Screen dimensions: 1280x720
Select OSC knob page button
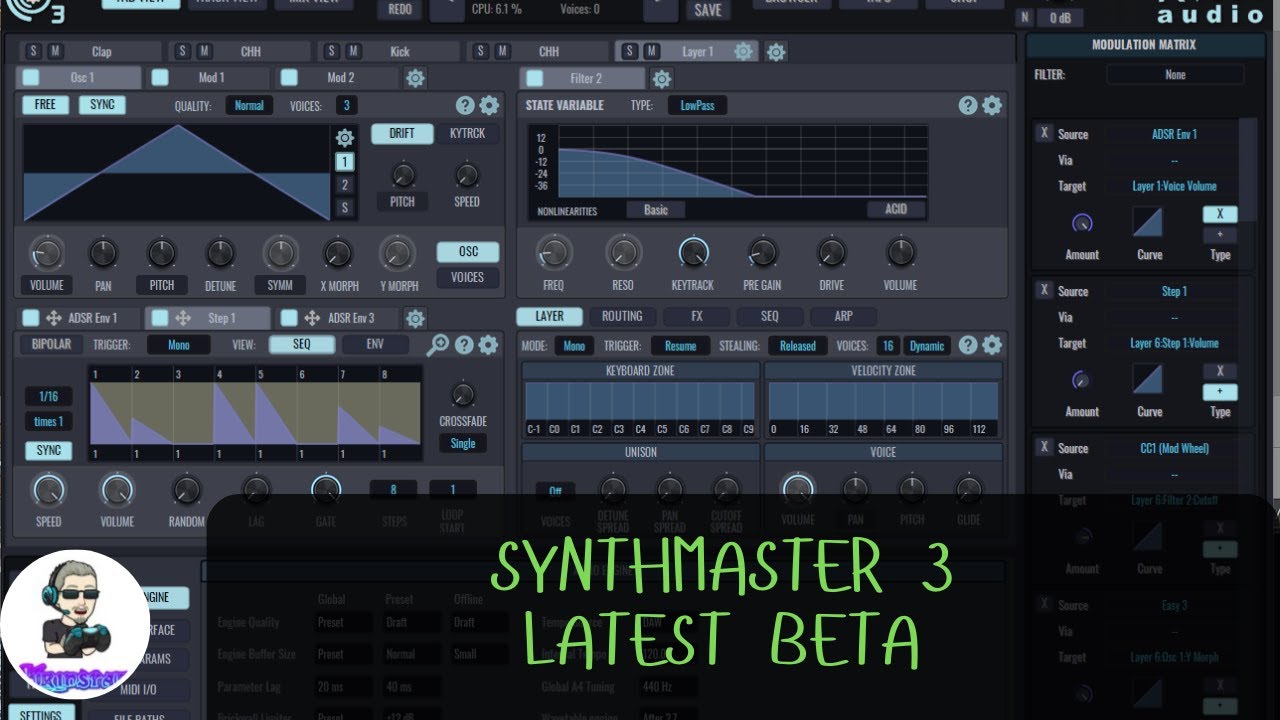(467, 252)
